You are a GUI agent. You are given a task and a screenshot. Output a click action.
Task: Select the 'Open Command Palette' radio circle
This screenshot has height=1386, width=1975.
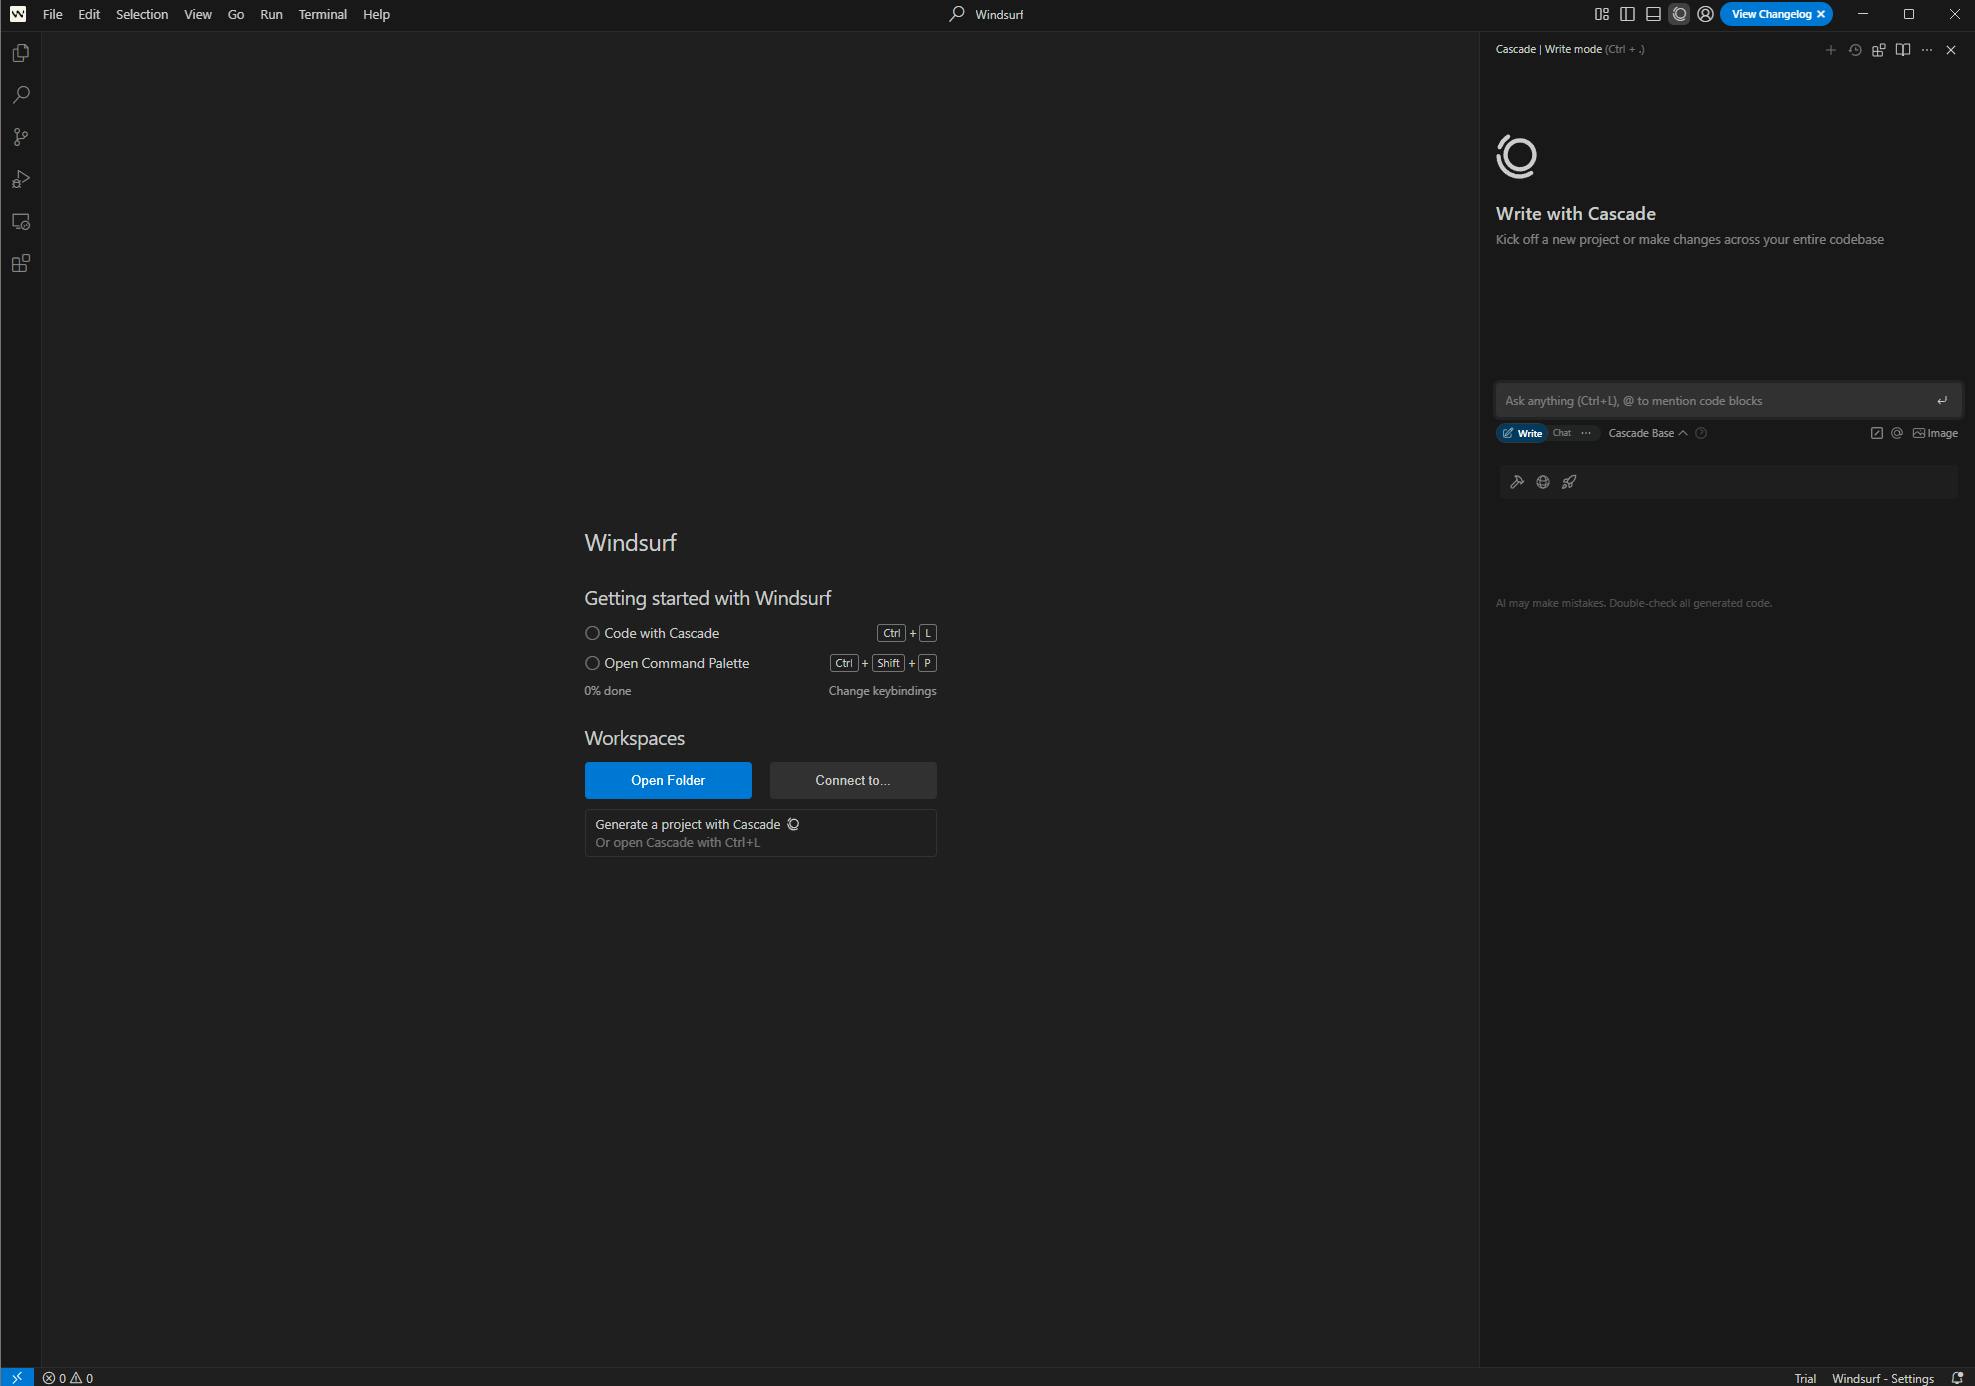(x=592, y=663)
